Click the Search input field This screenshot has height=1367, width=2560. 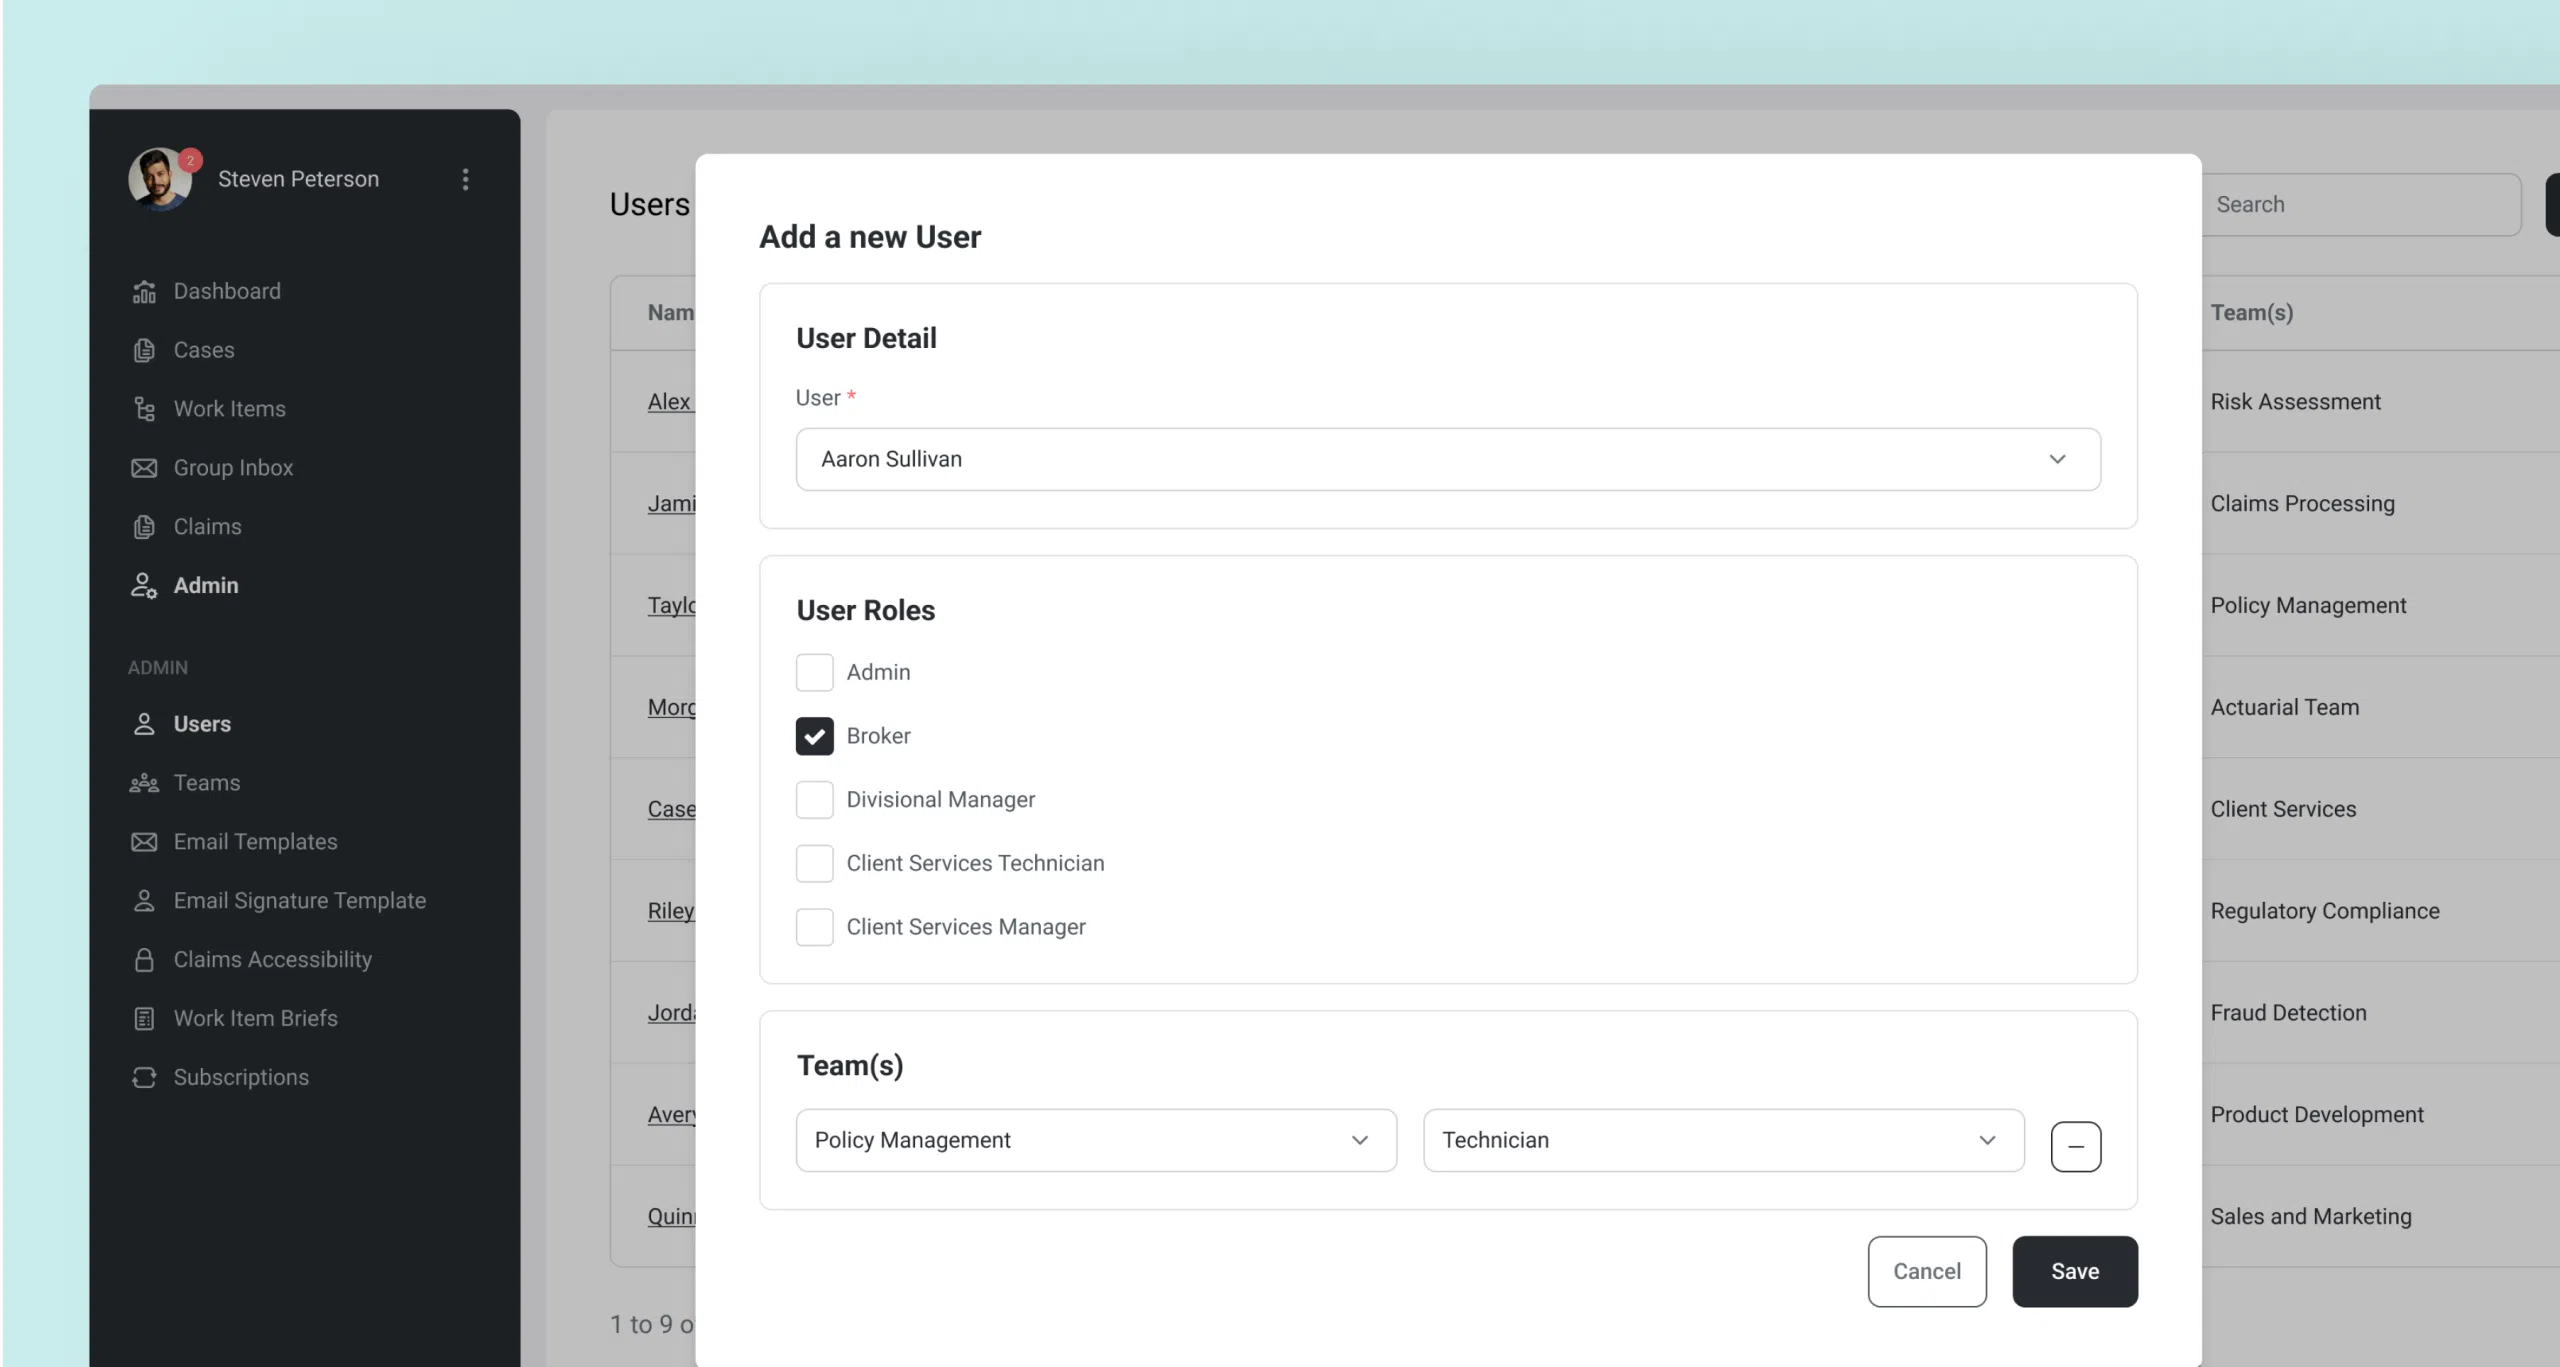click(x=2360, y=204)
